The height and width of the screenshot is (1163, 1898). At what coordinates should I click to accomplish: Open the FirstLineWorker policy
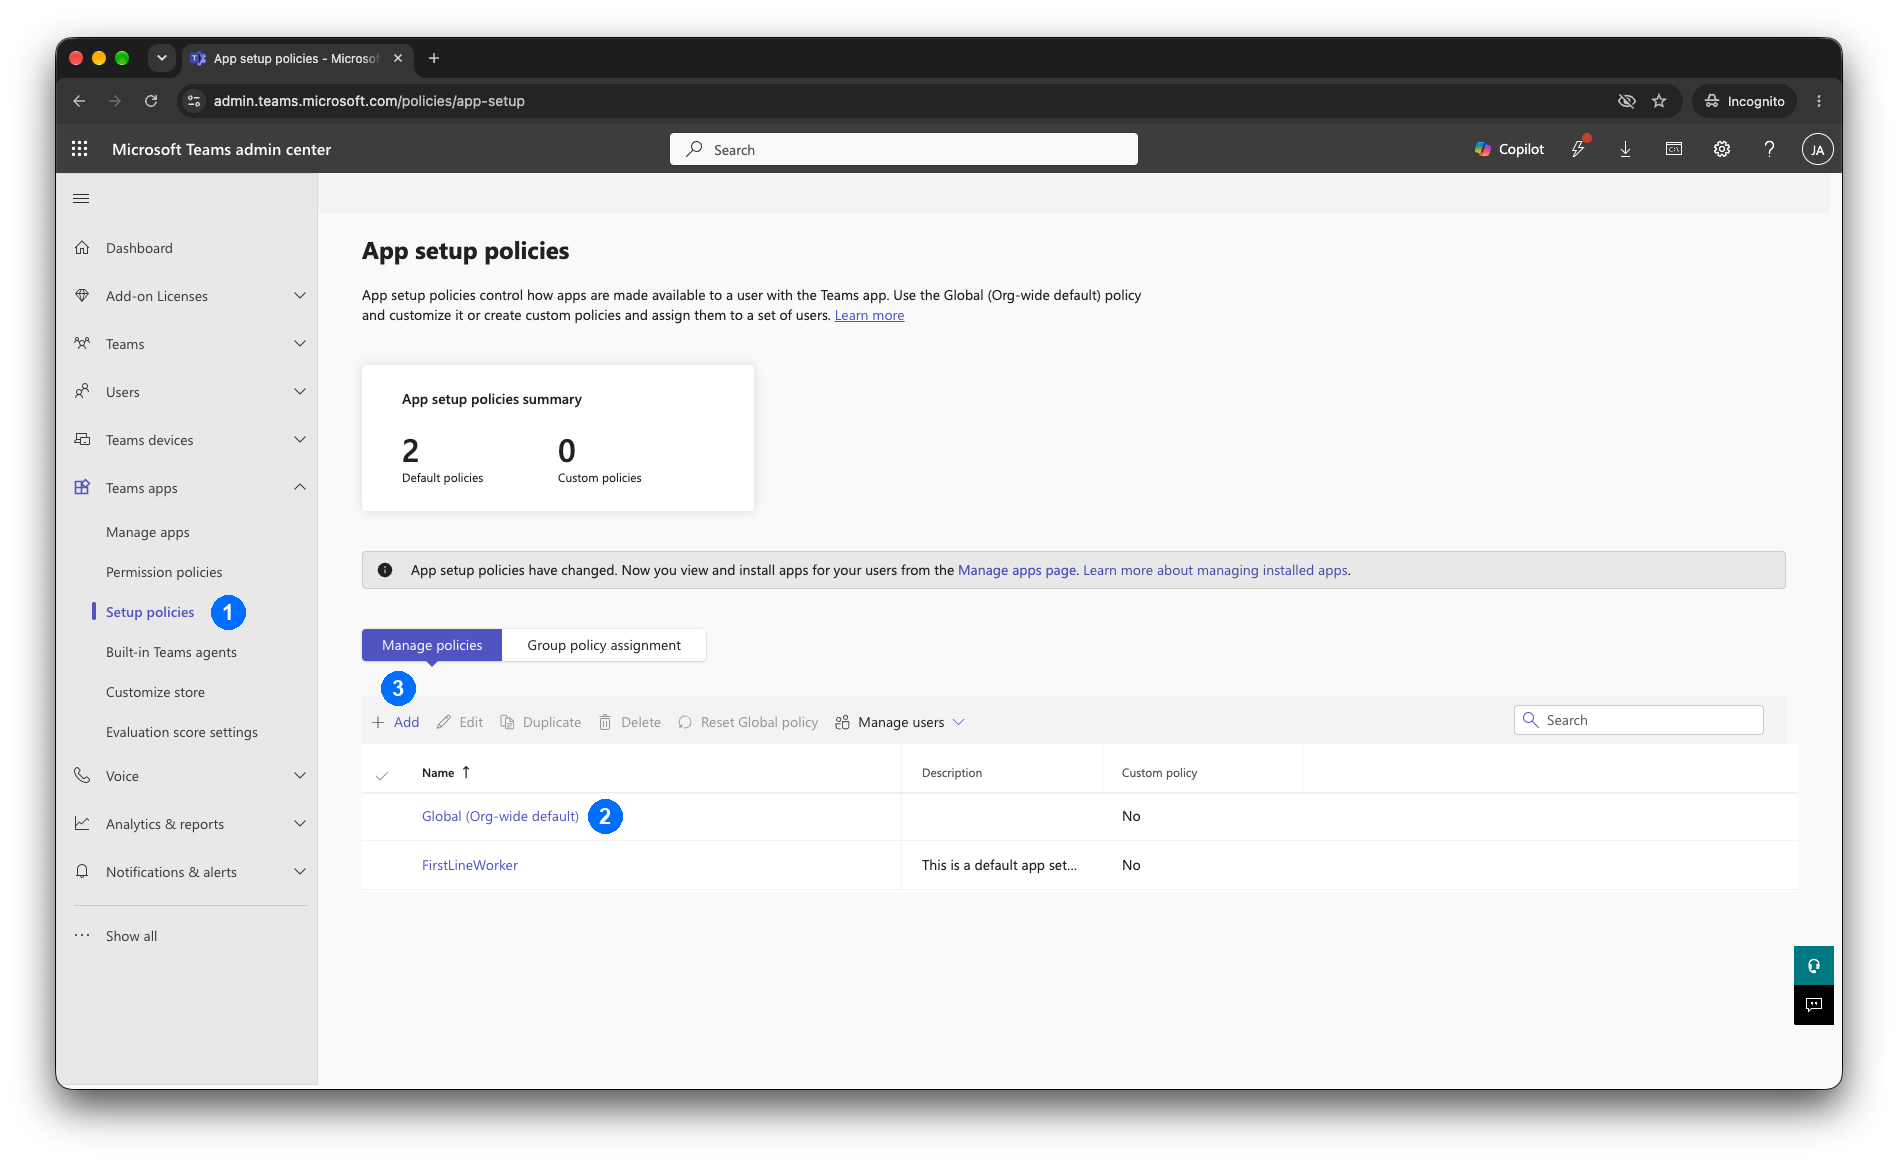tap(470, 865)
